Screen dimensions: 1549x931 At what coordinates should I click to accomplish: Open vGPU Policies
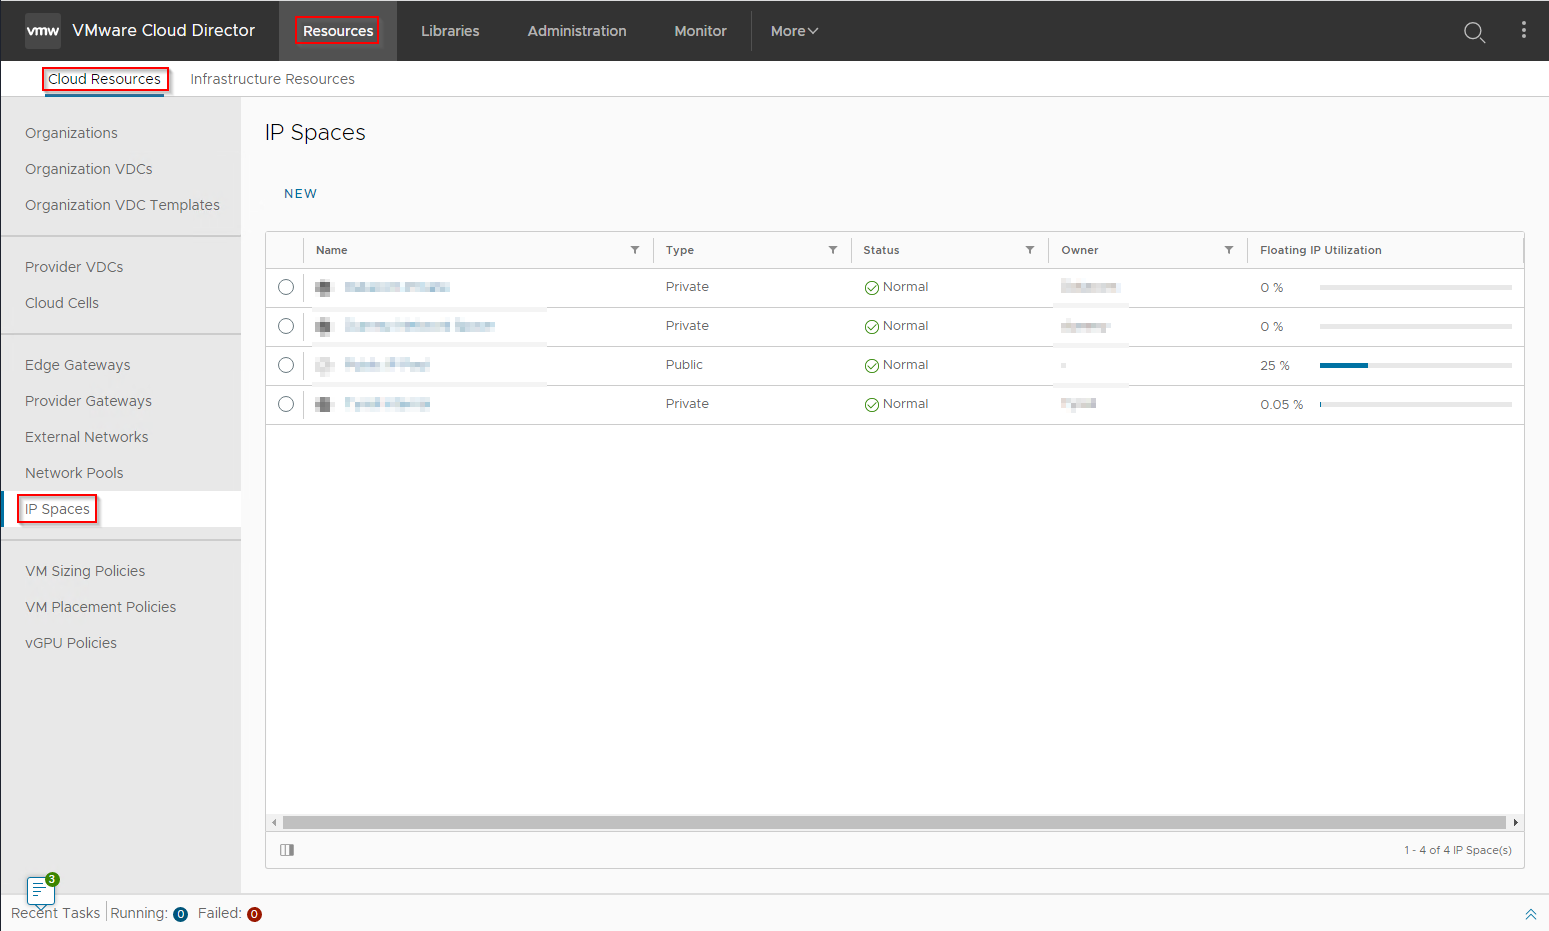71,643
